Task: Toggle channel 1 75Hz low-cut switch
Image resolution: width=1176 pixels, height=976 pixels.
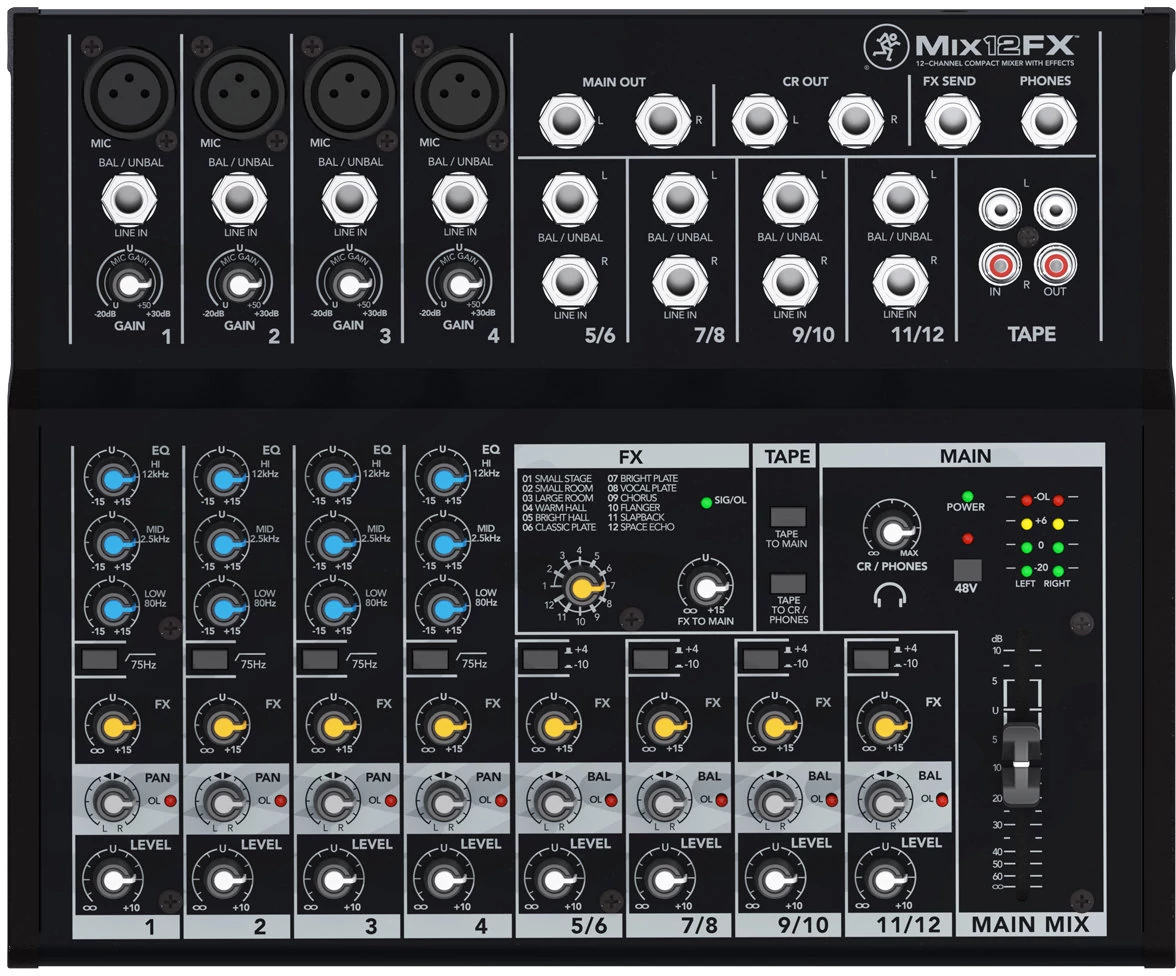Action: coord(99,660)
